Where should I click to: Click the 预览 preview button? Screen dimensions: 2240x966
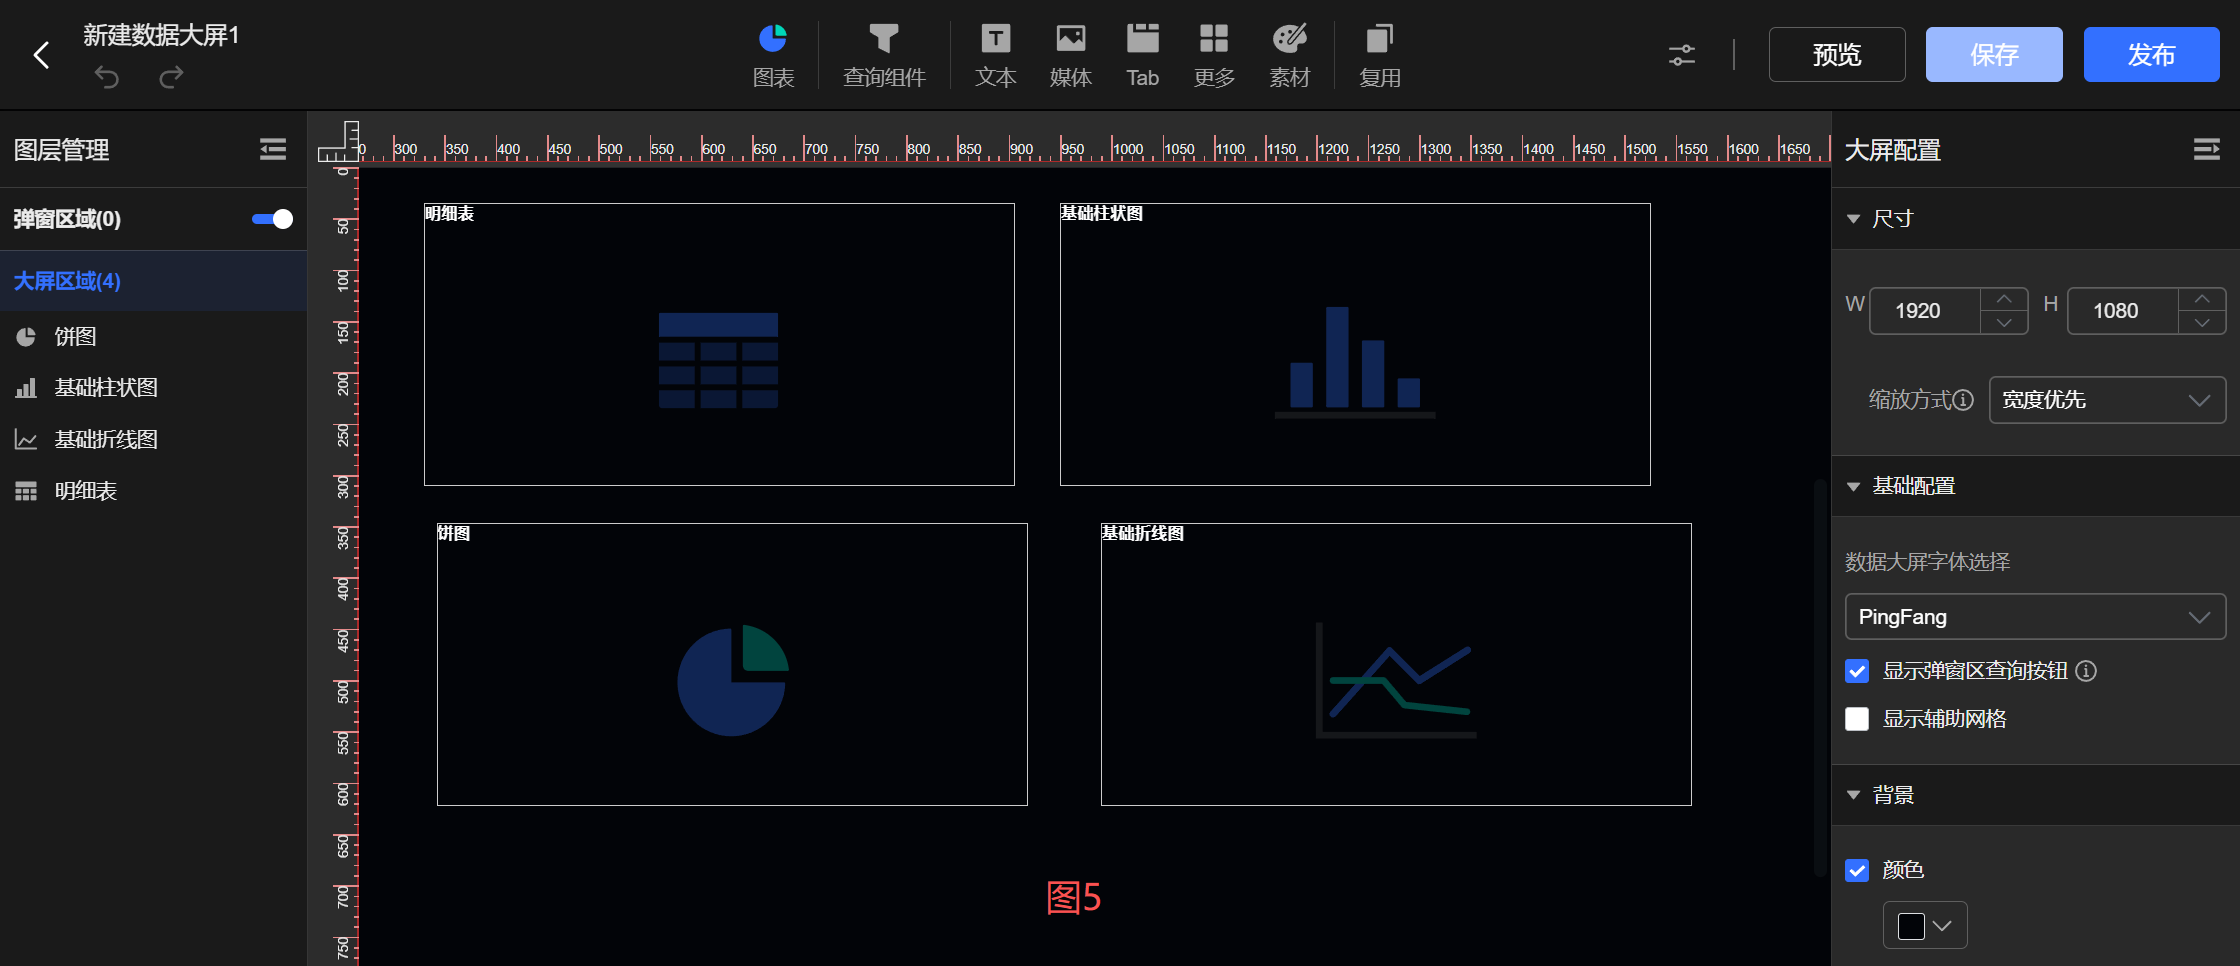coord(1837,55)
